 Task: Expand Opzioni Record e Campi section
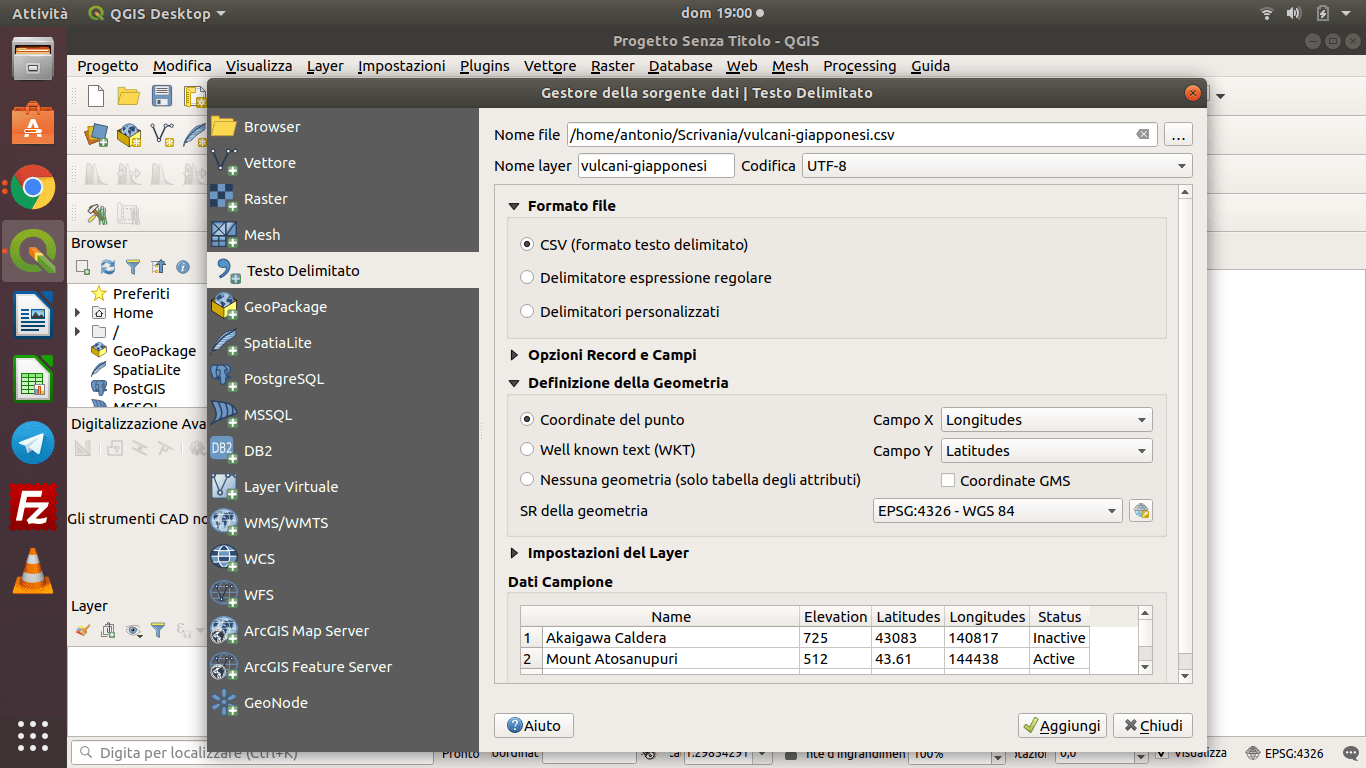[x=514, y=355]
